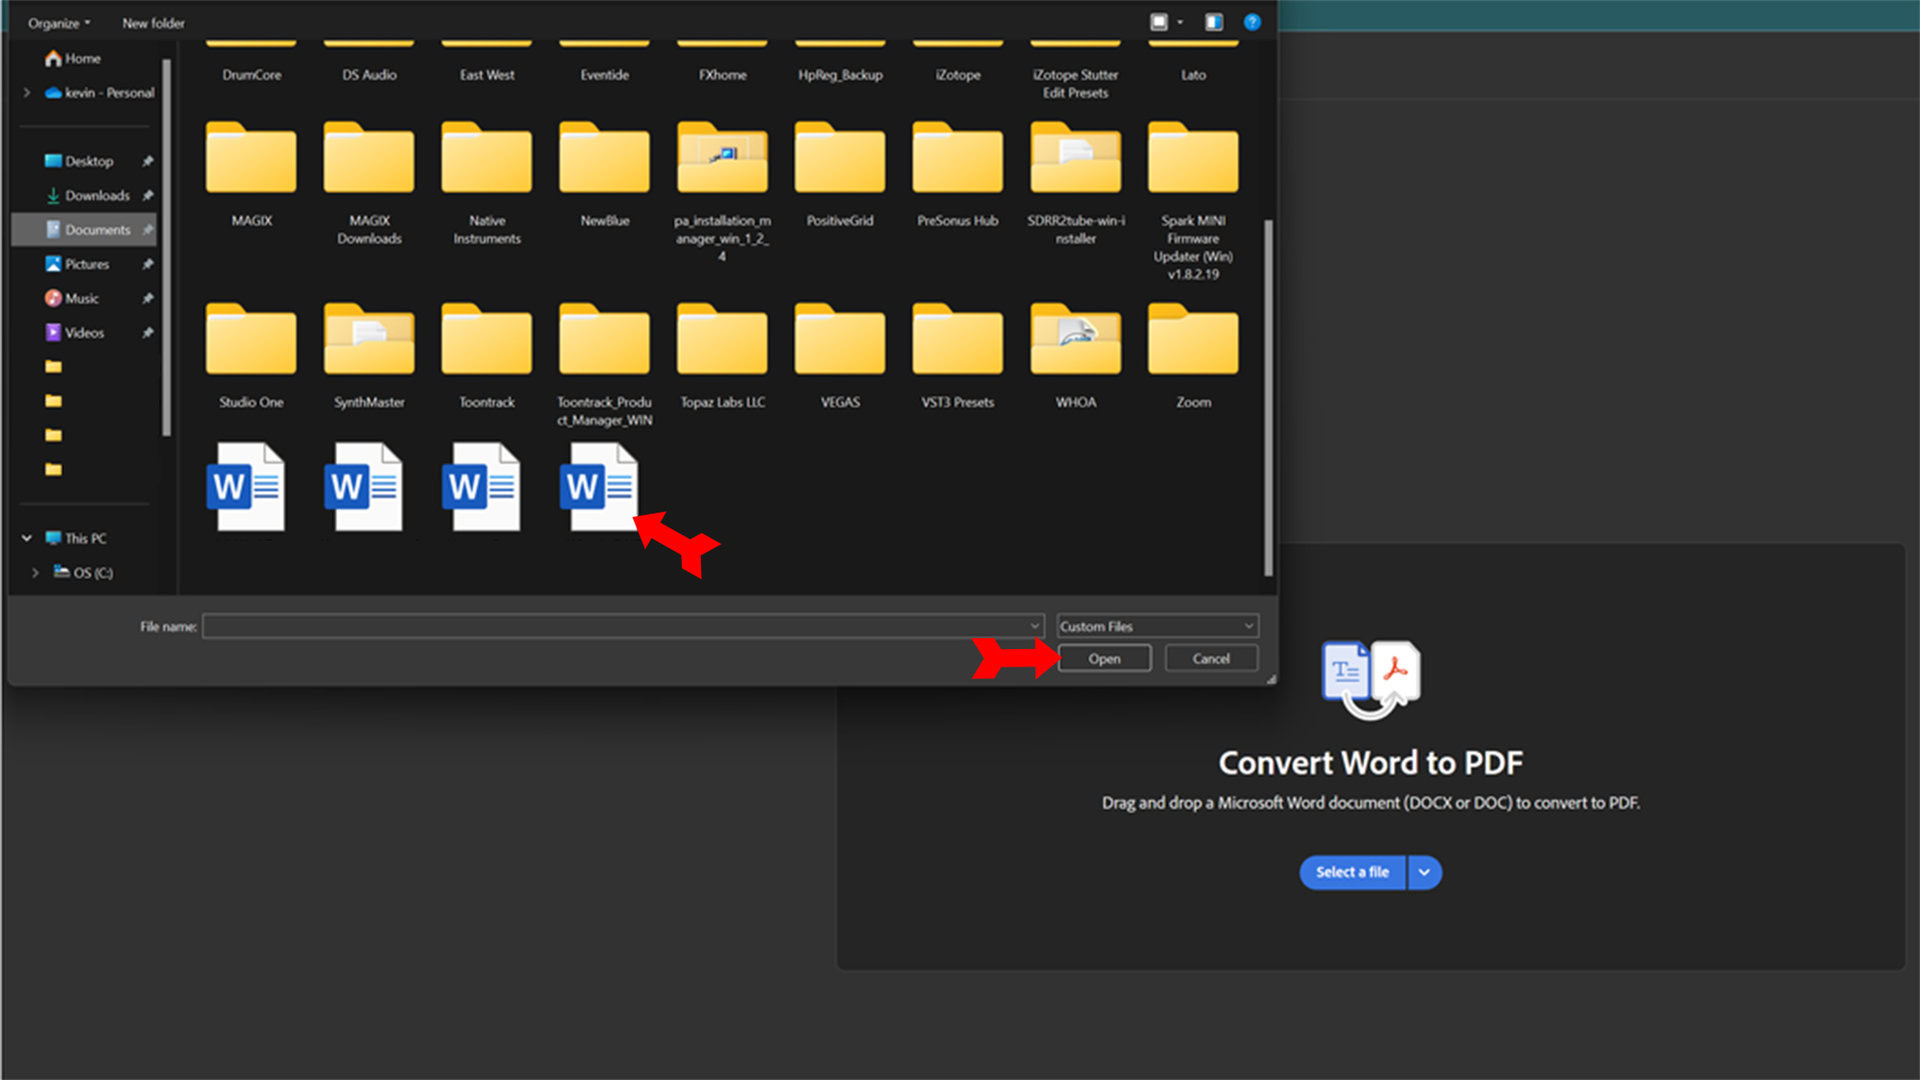1920x1080 pixels.
Task: Go to Downloads in the sidebar
Action: coord(97,196)
